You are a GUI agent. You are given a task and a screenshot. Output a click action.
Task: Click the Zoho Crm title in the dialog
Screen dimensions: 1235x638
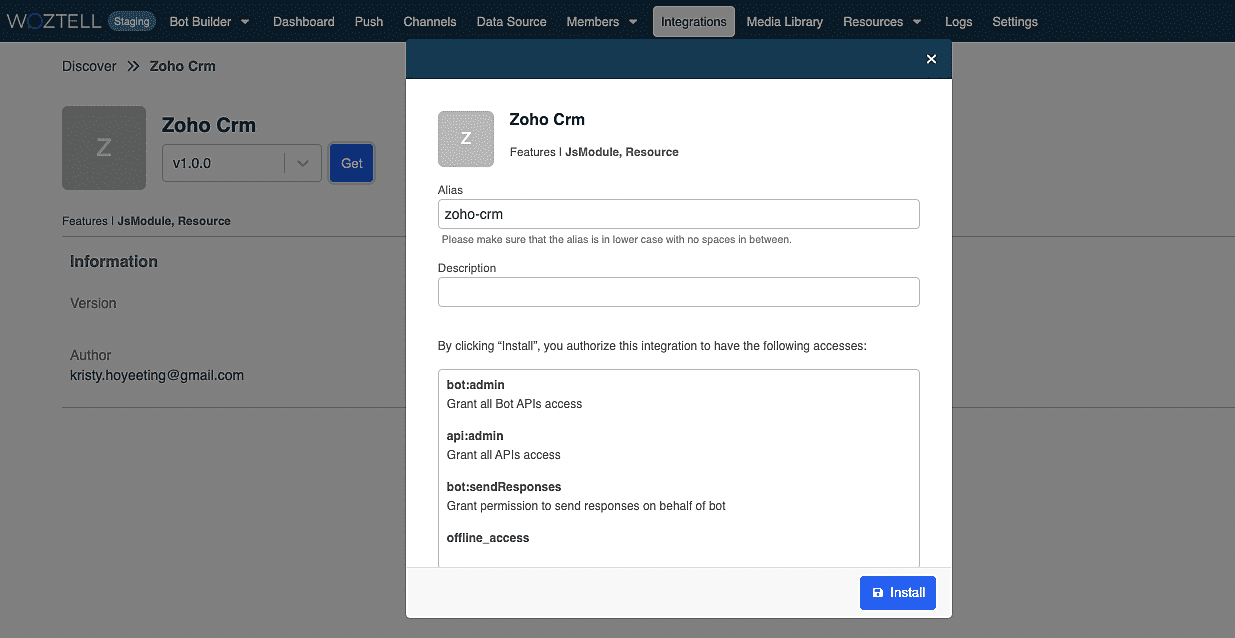(x=547, y=119)
